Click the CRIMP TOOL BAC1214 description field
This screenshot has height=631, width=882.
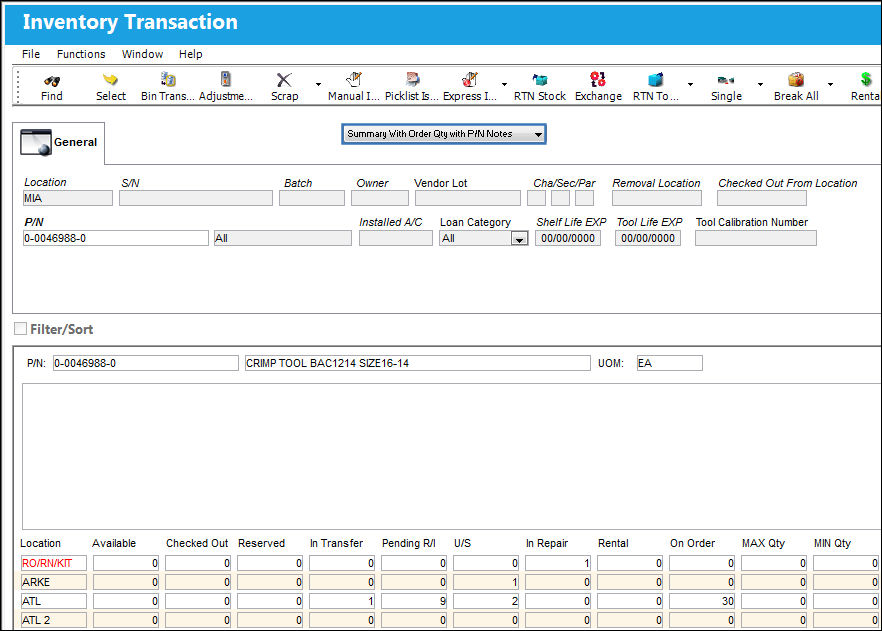coord(417,363)
